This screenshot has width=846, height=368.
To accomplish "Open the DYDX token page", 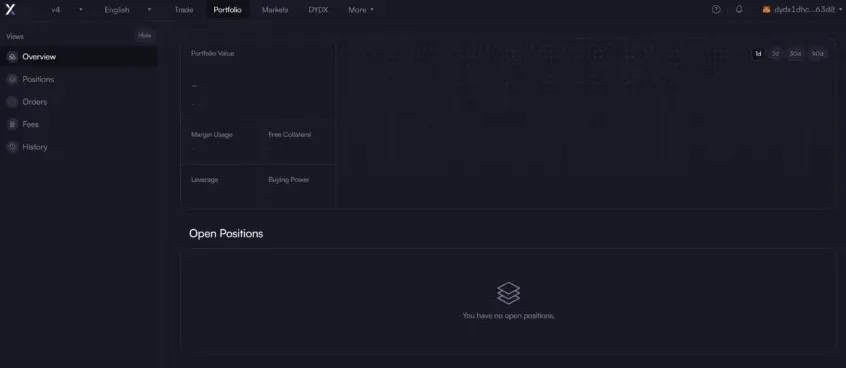I will point(318,10).
